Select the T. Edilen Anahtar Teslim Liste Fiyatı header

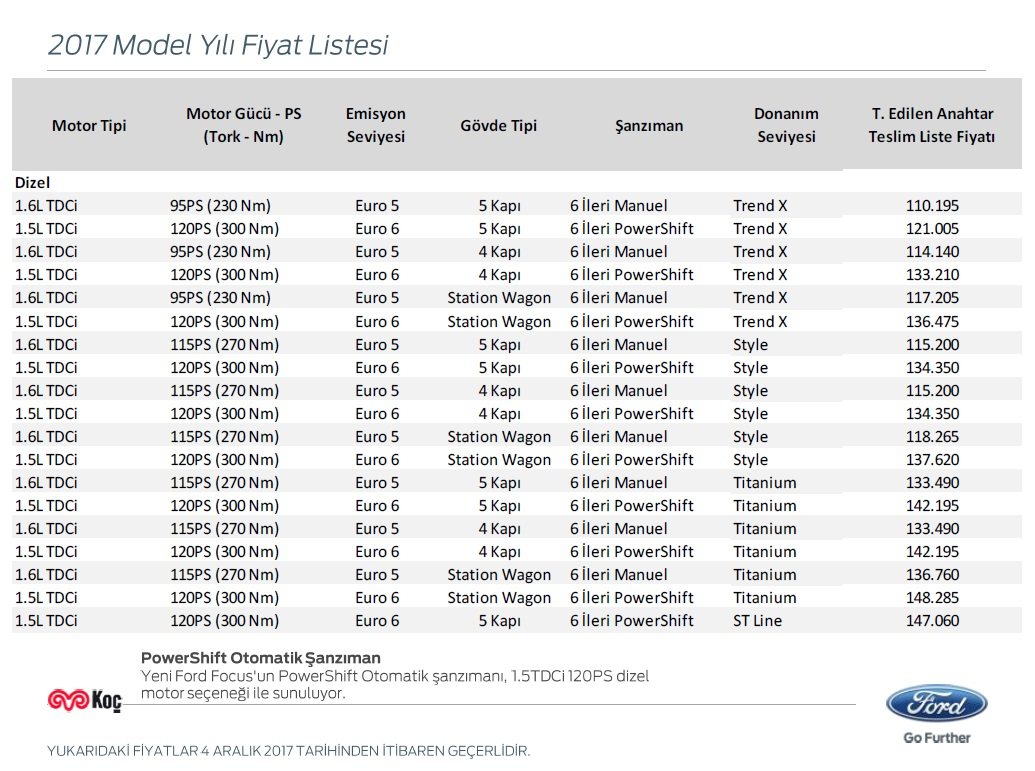(x=931, y=125)
